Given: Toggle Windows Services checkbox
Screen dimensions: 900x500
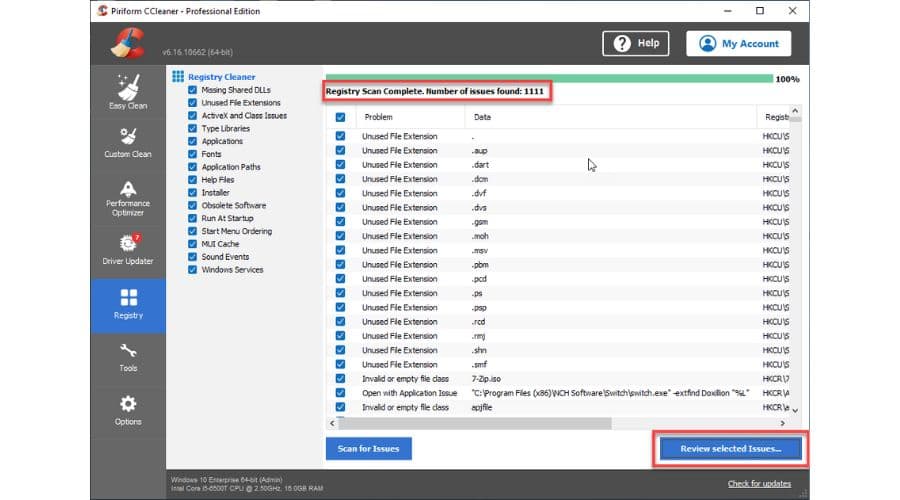Looking at the screenshot, I should click(192, 269).
